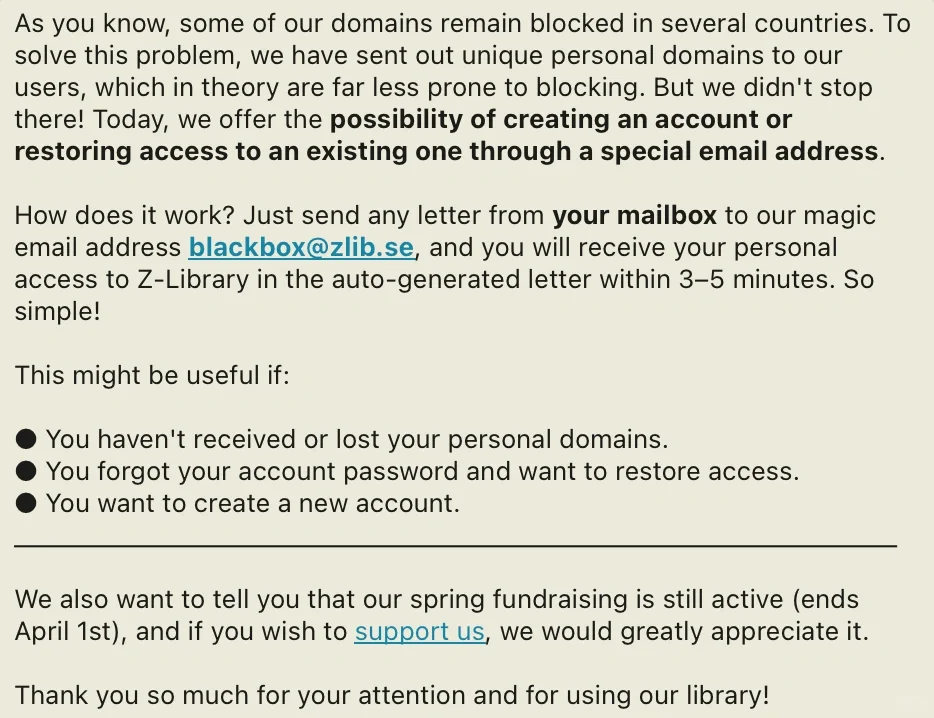
Task: Click the "This might be useful if:" line
Action: coord(152,375)
